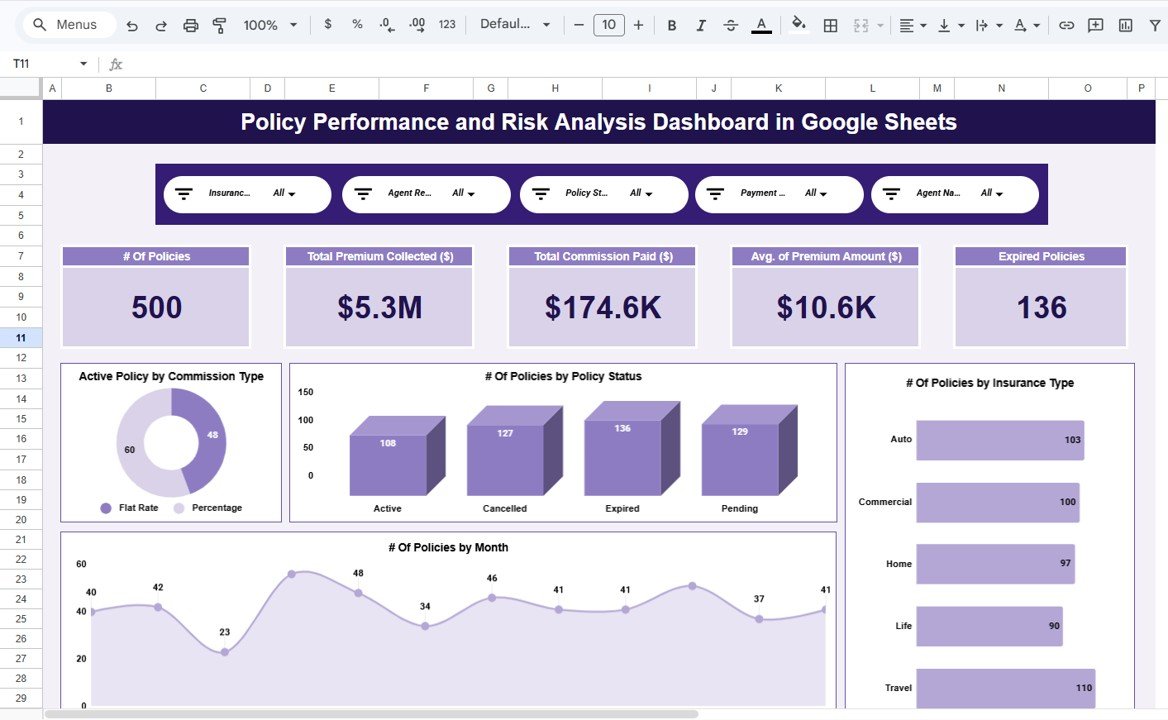1168x720 pixels.
Task: Apply currency format with dollar sign icon
Action: pyautogui.click(x=327, y=24)
